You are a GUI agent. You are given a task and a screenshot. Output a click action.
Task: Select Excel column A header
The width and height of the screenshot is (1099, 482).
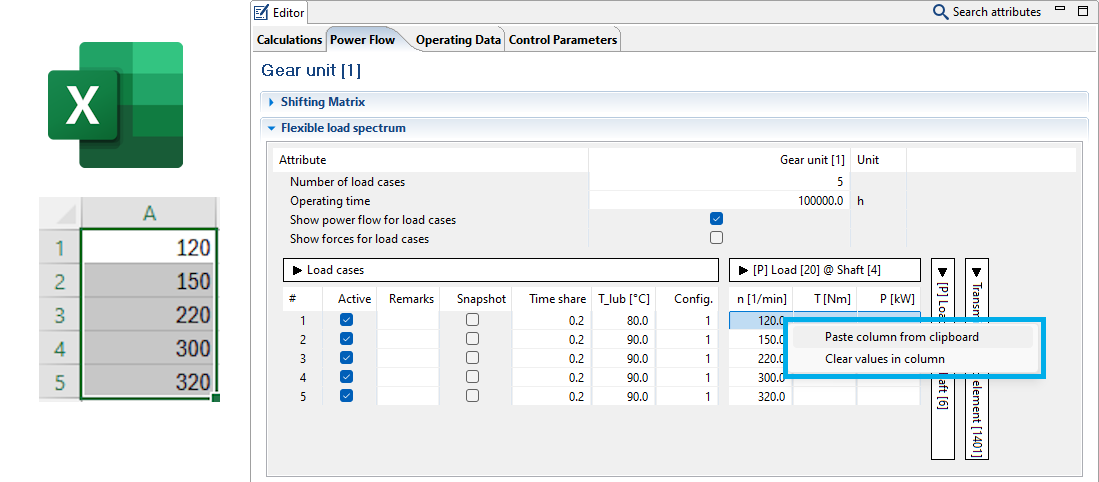149,213
